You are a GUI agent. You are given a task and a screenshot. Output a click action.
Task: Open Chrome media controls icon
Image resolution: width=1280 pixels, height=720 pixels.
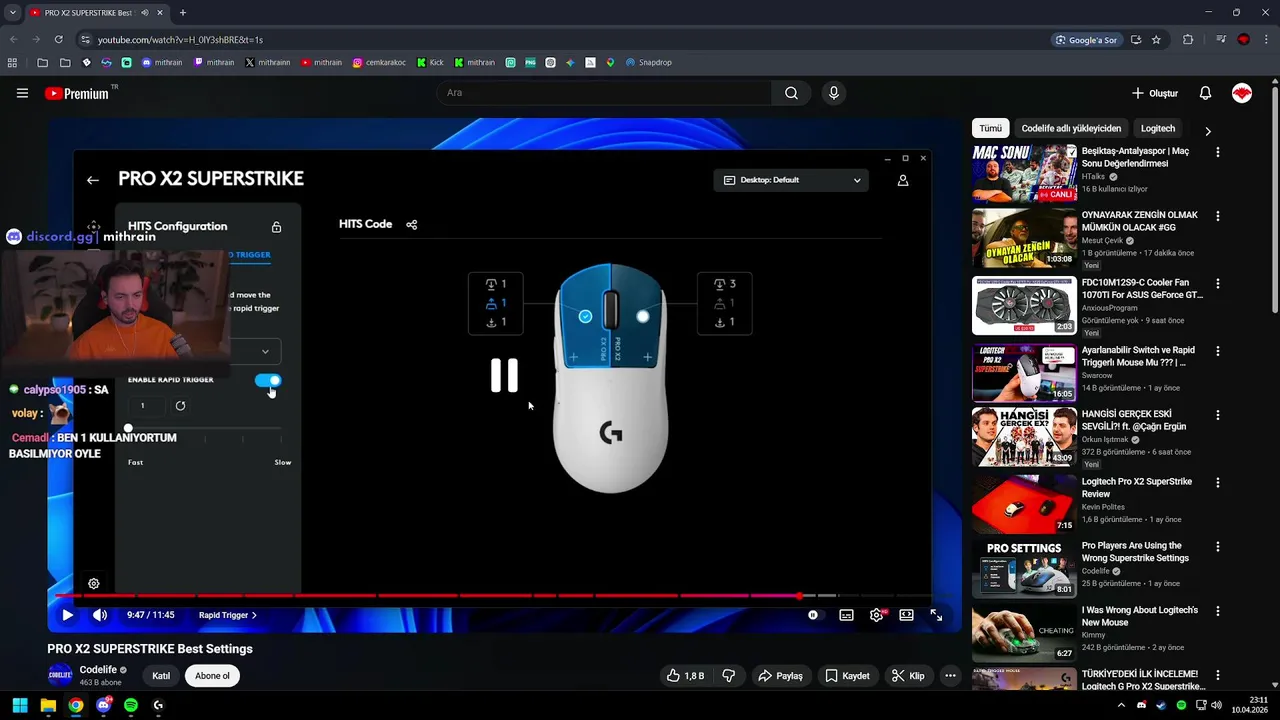pyautogui.click(x=1221, y=40)
